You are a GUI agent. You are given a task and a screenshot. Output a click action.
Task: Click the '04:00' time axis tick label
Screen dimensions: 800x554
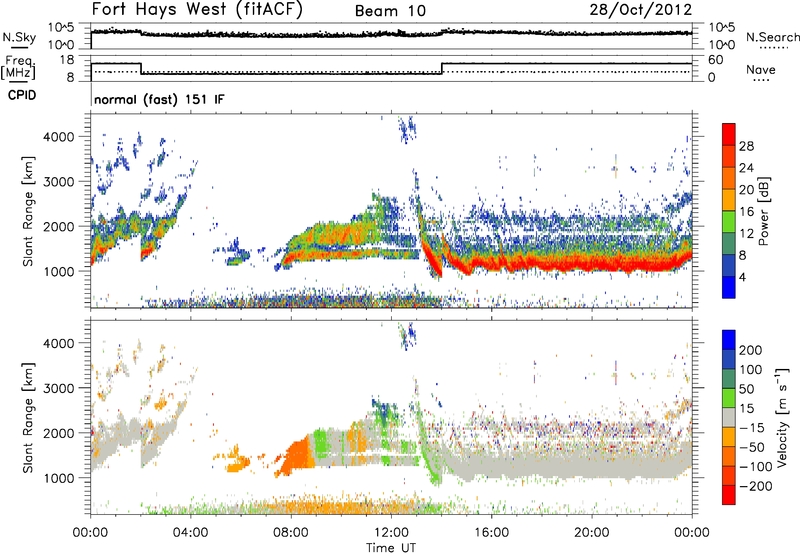(190, 533)
